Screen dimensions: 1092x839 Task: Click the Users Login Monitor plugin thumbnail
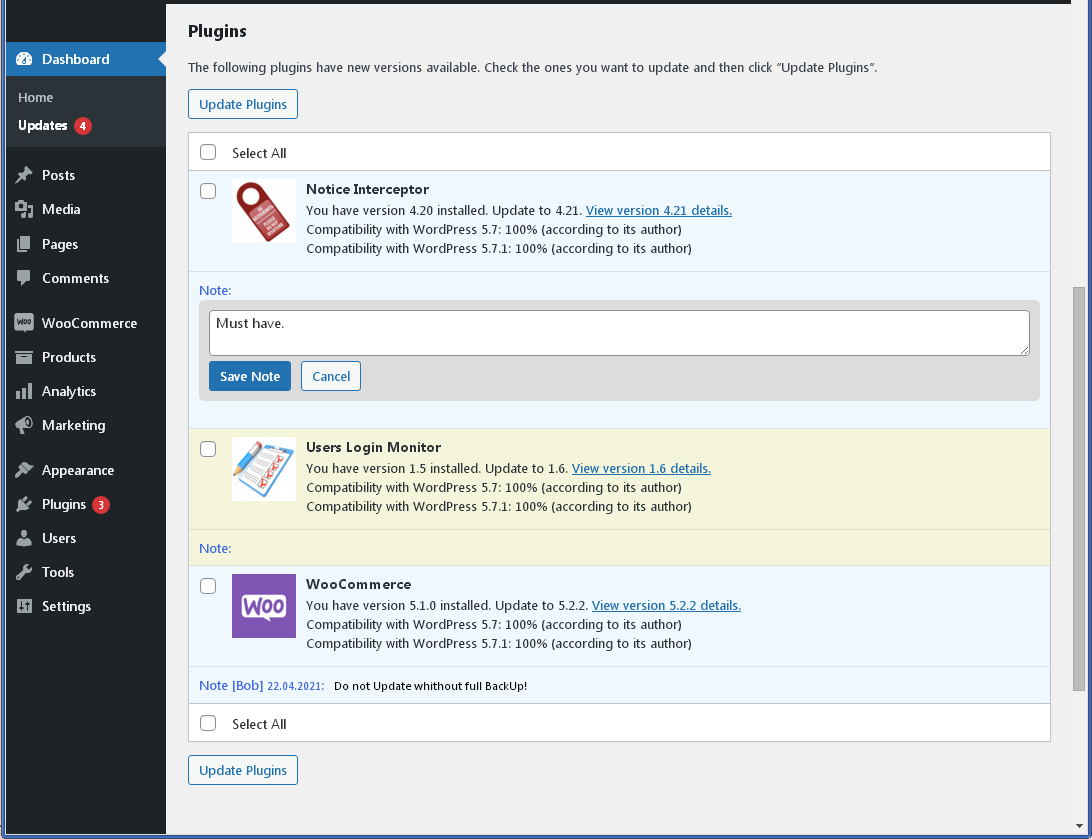tap(264, 469)
